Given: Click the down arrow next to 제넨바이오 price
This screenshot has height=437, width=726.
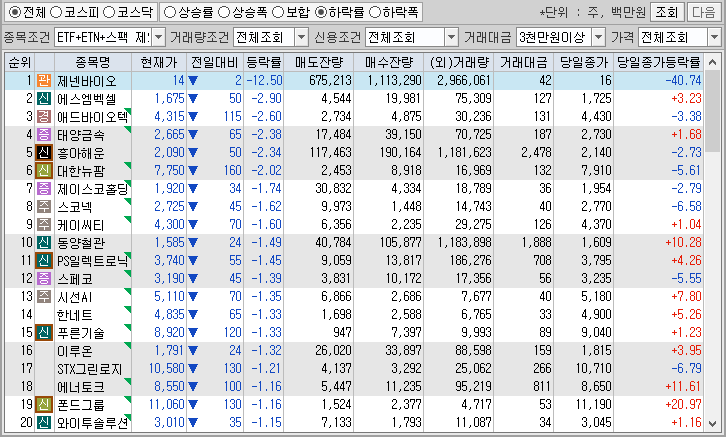Looking at the screenshot, I should (x=193, y=81).
